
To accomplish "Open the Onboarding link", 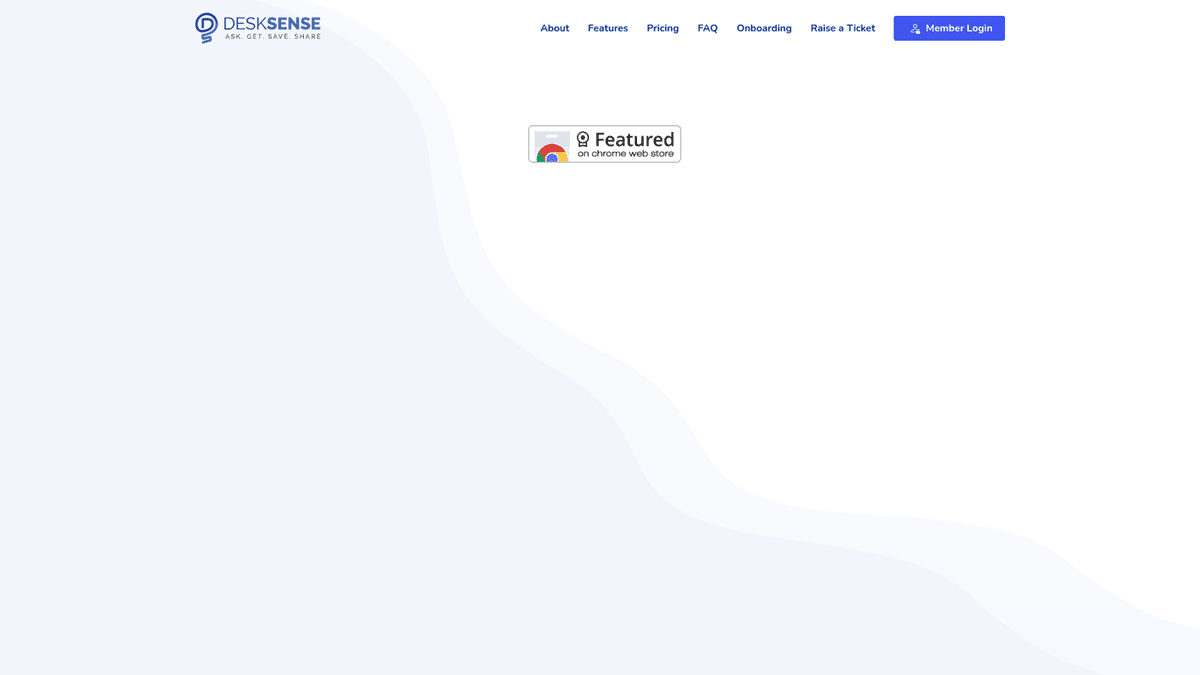I will click(764, 28).
